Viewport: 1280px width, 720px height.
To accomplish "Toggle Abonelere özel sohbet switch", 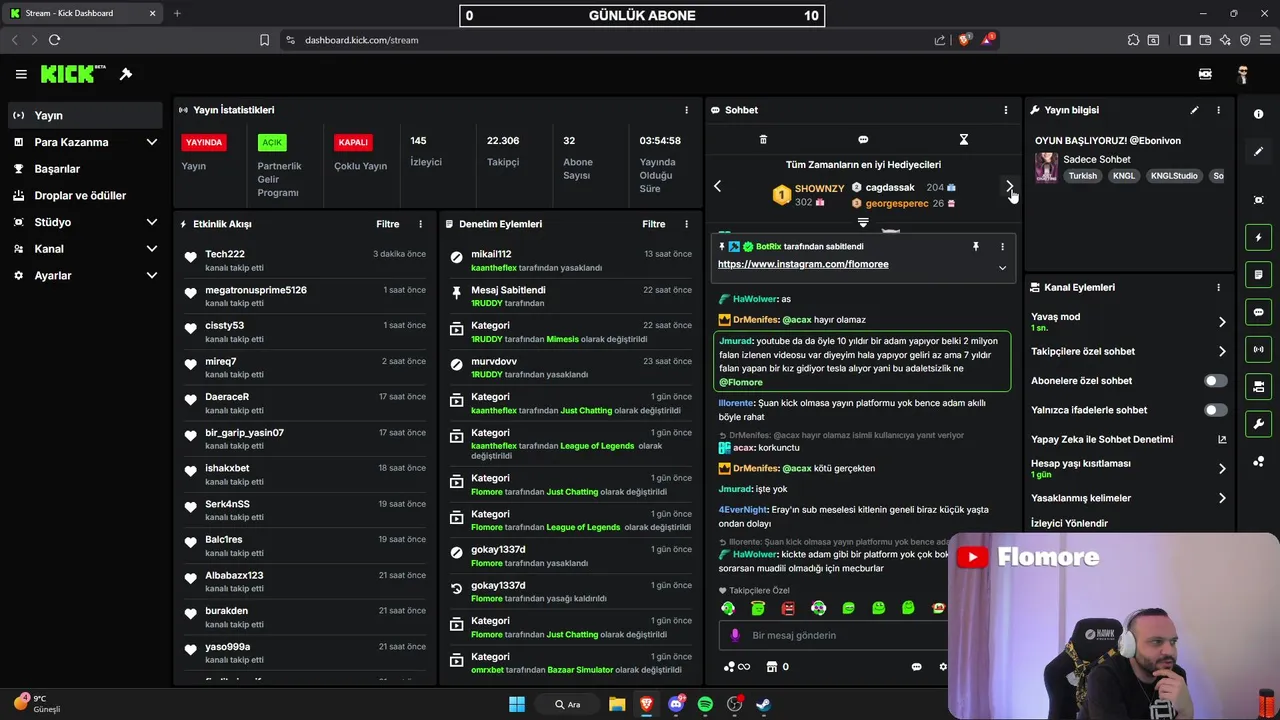I will click(1215, 381).
